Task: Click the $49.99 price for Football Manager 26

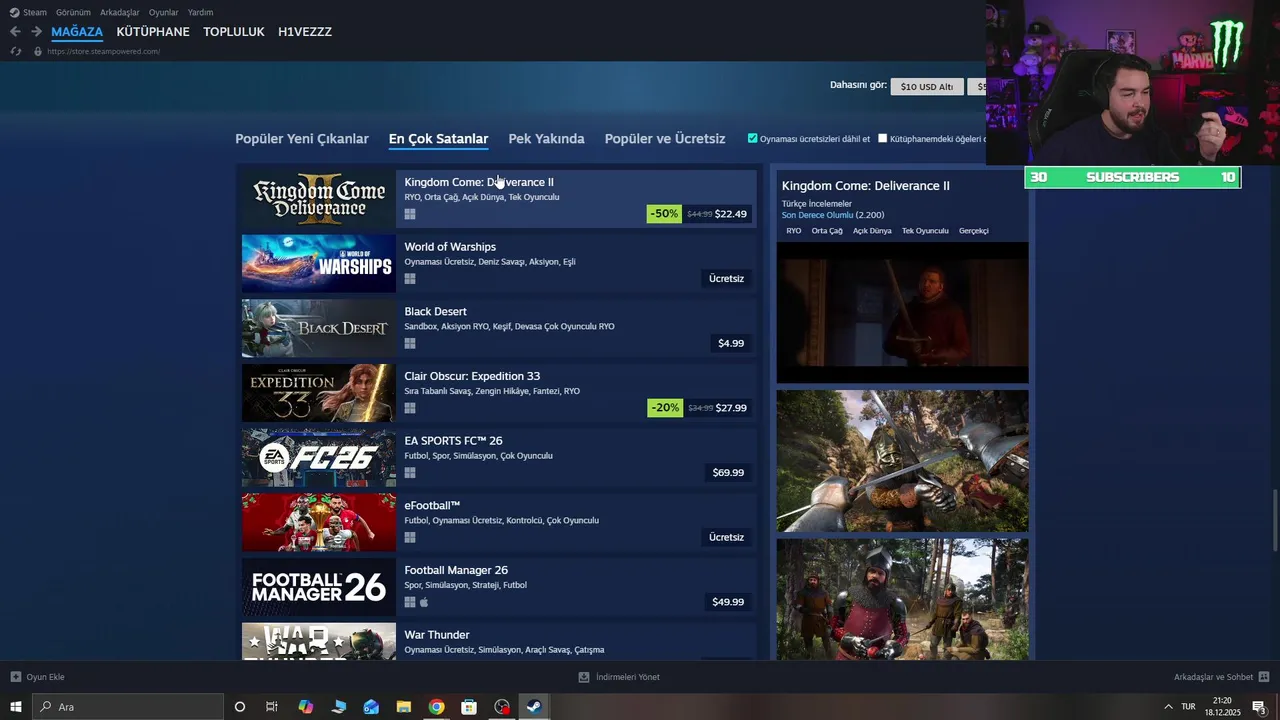Action: tap(728, 602)
